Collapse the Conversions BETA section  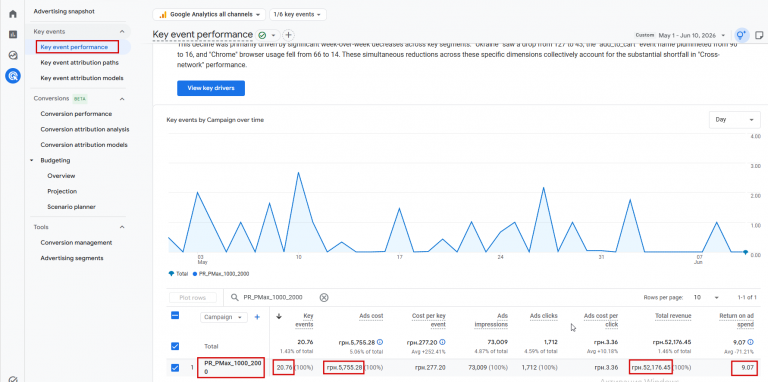(122, 98)
